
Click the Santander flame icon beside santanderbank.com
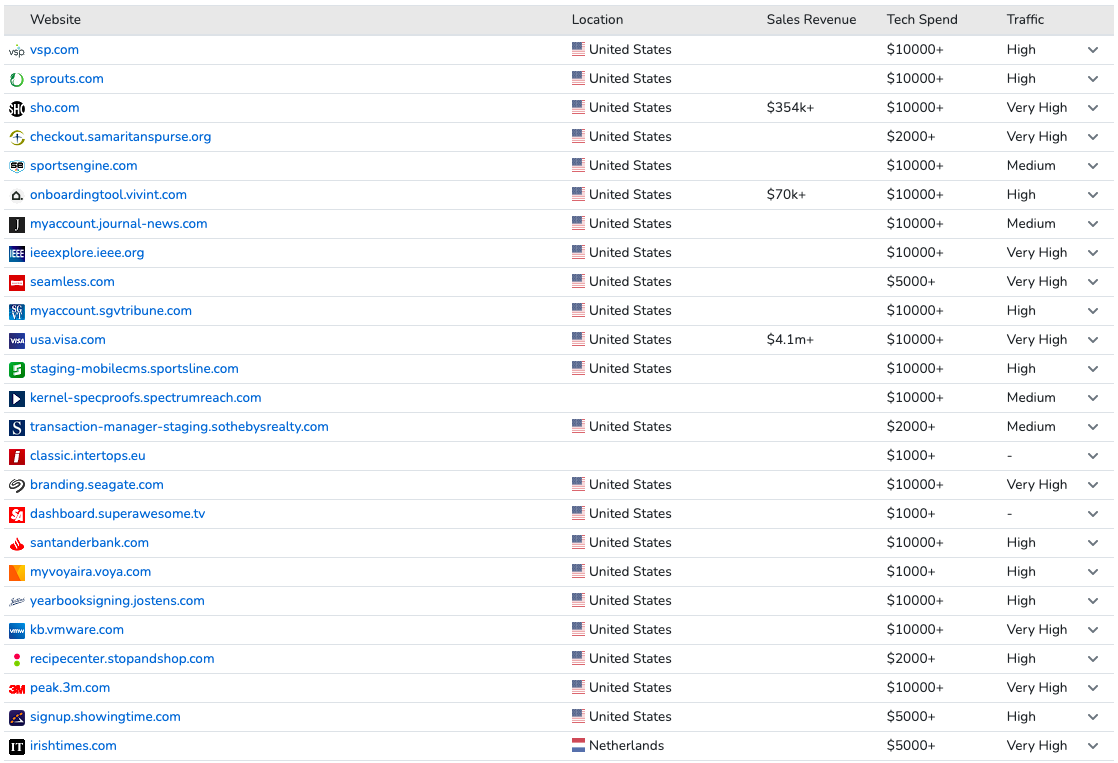tap(17, 543)
